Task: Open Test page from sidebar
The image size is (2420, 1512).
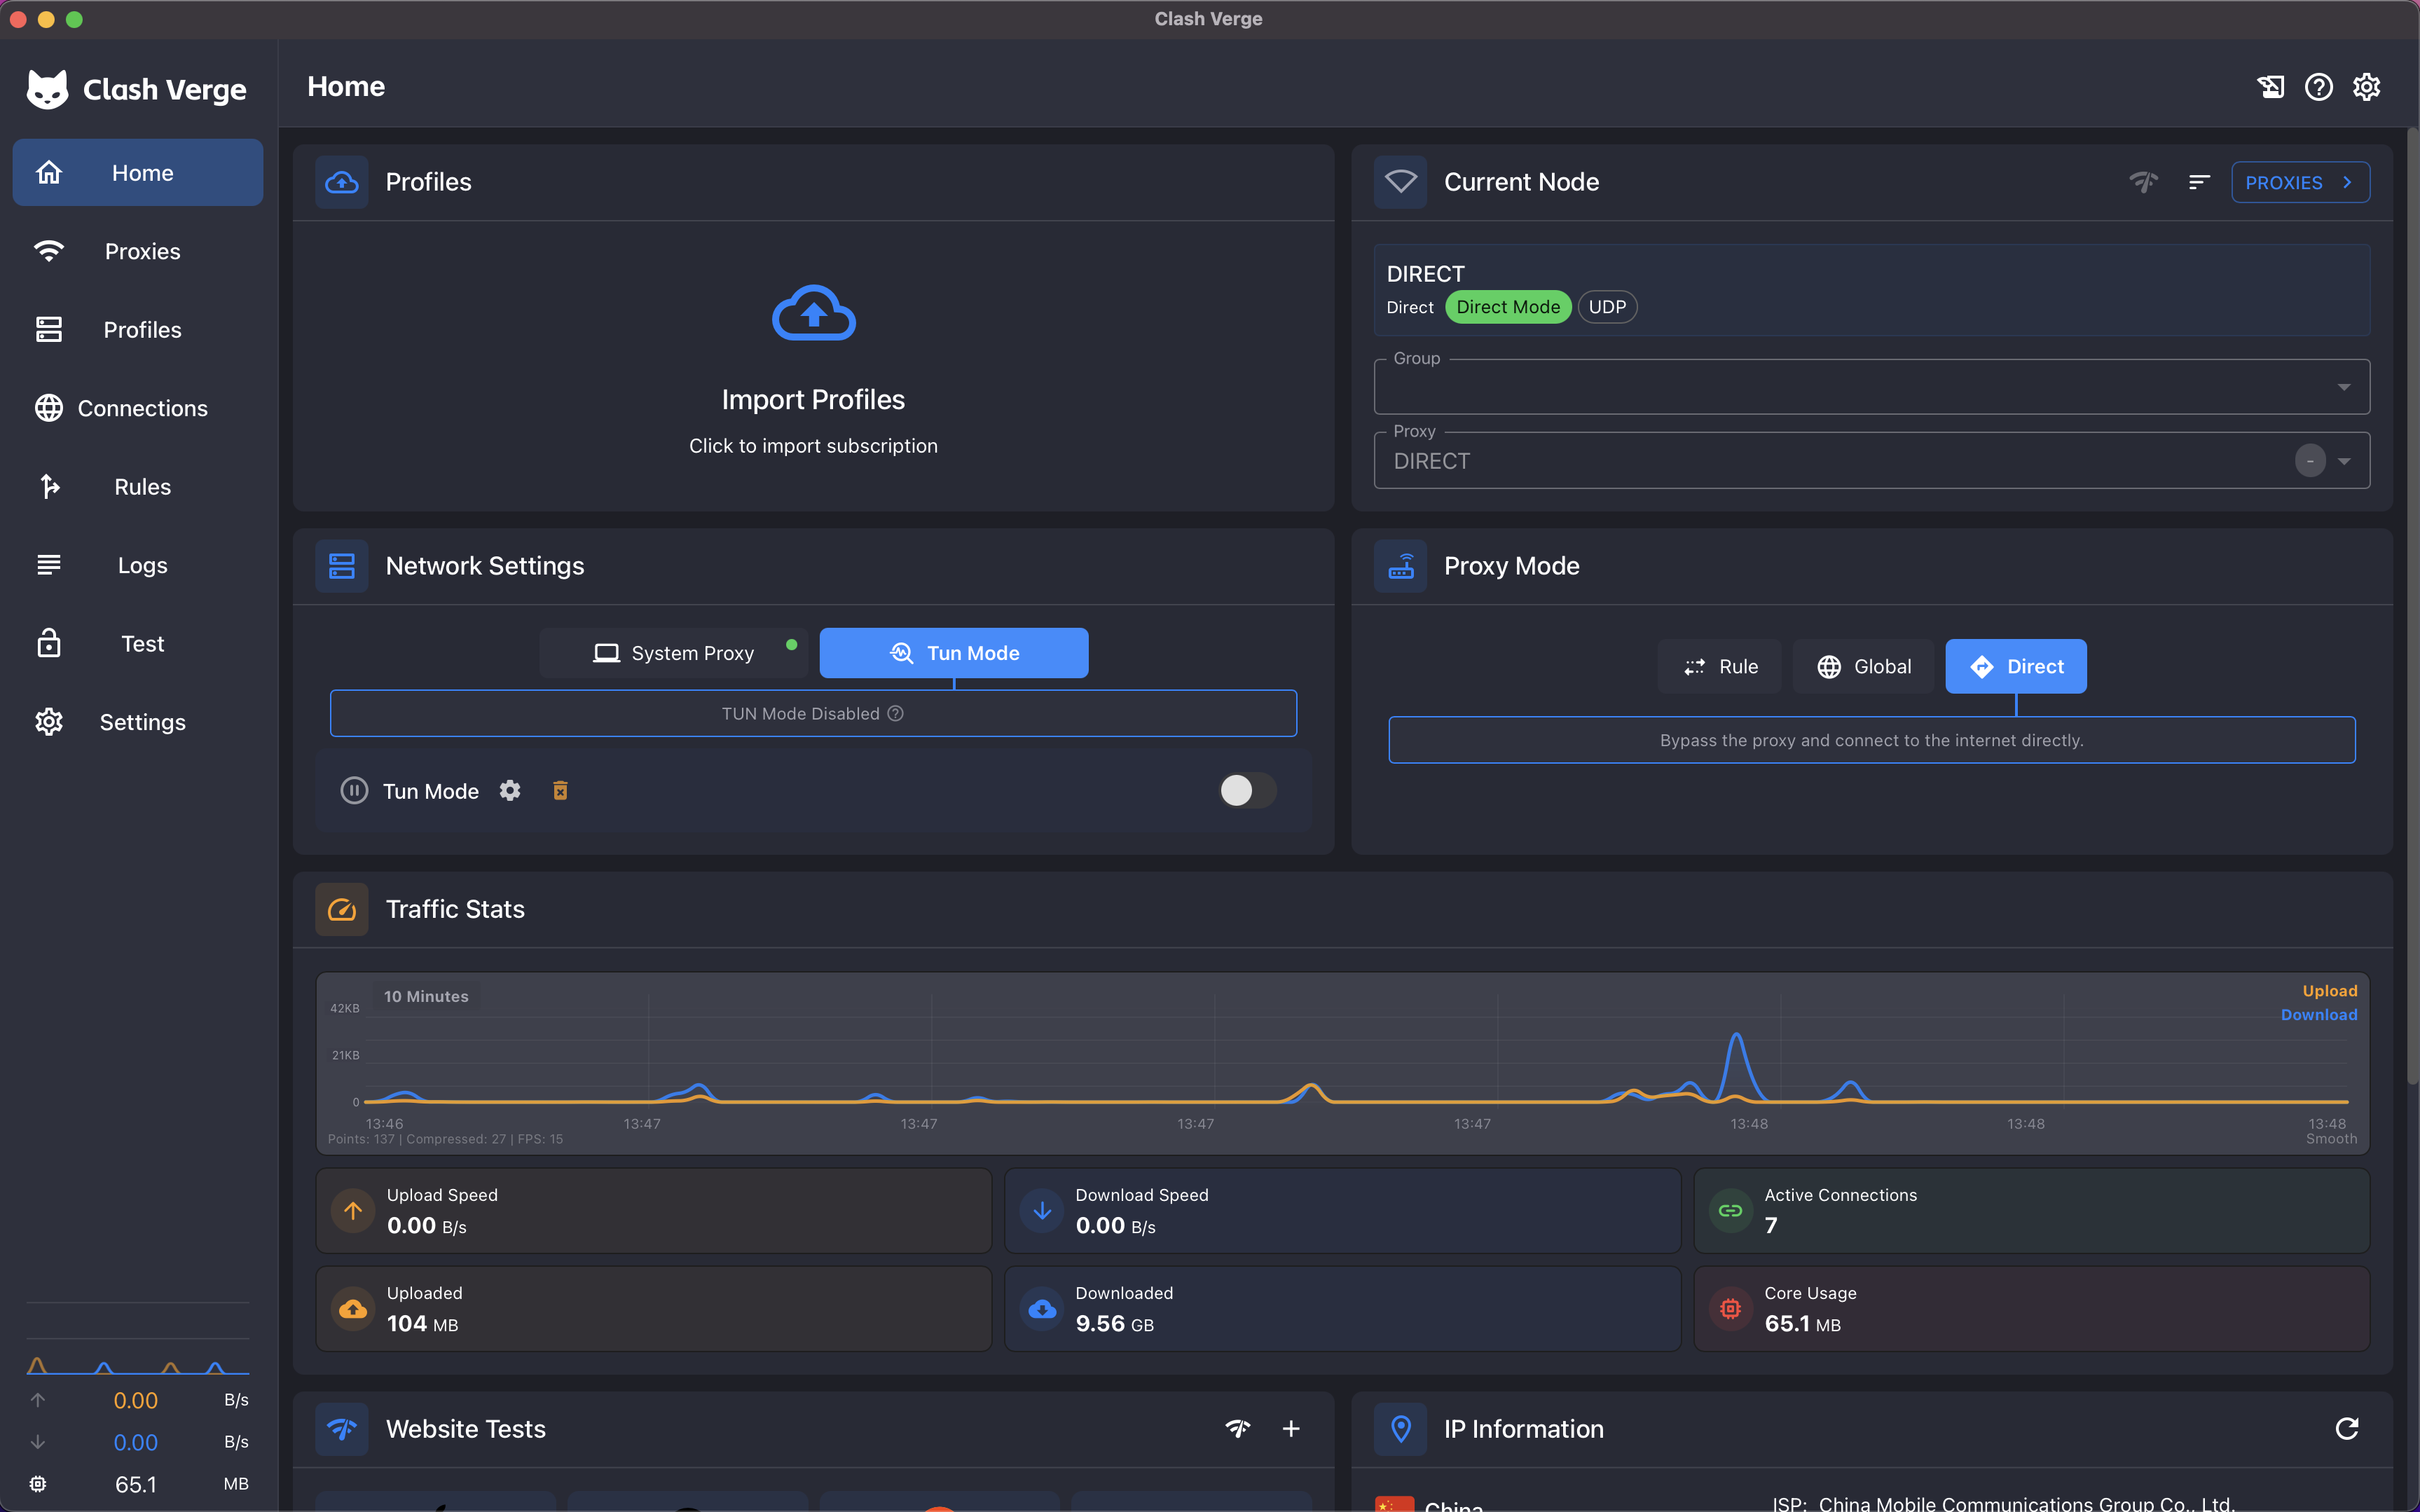Action: pos(138,644)
